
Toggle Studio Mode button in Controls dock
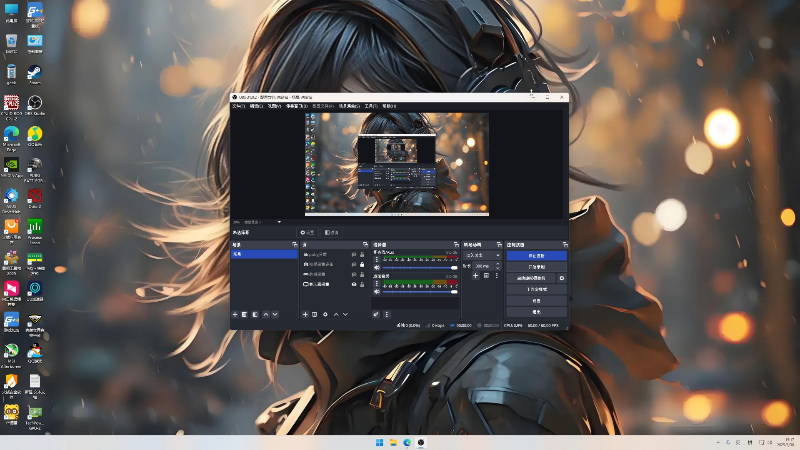[536, 289]
